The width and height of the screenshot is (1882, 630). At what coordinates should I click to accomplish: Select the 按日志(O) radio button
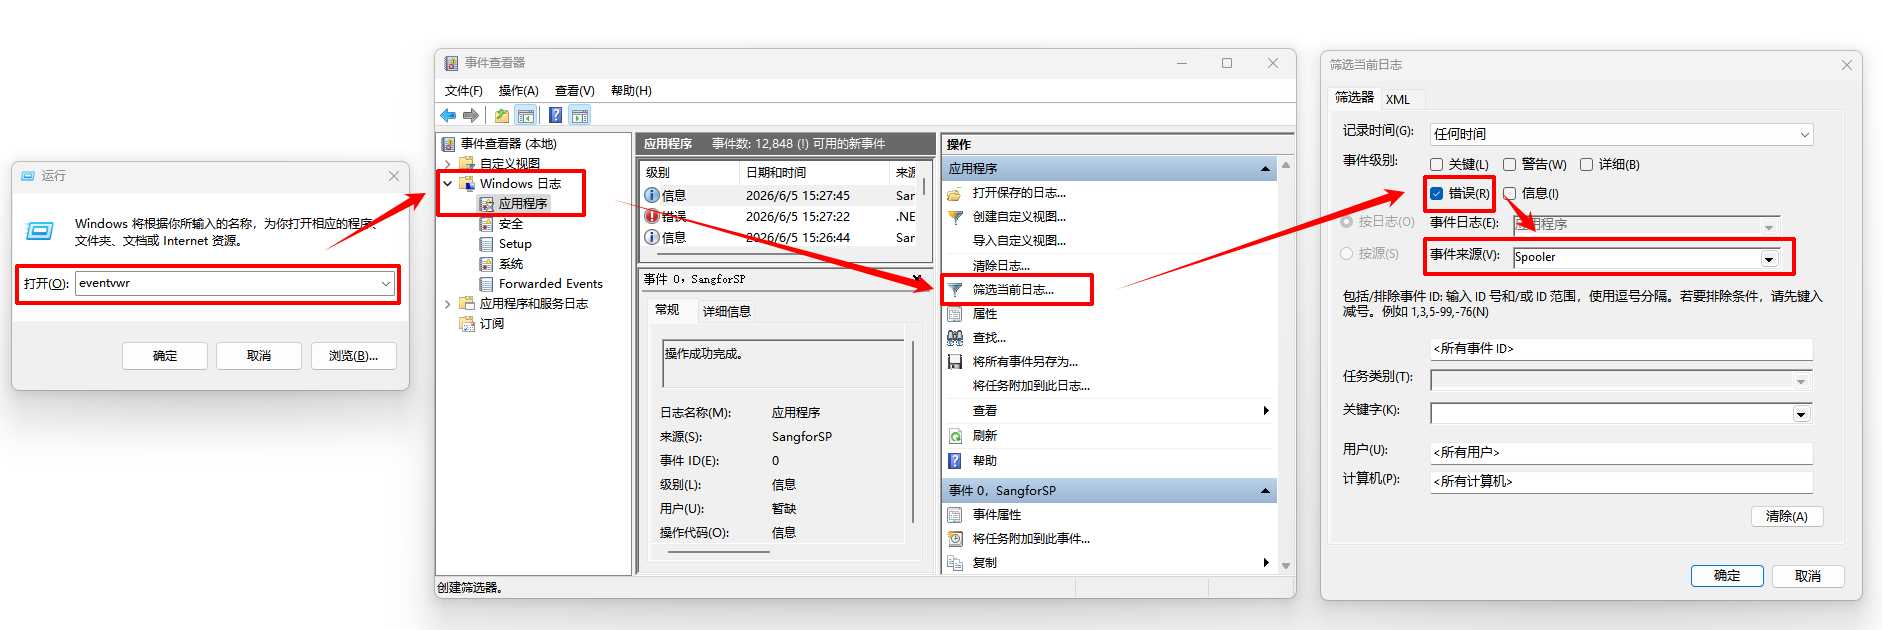[x=1347, y=222]
